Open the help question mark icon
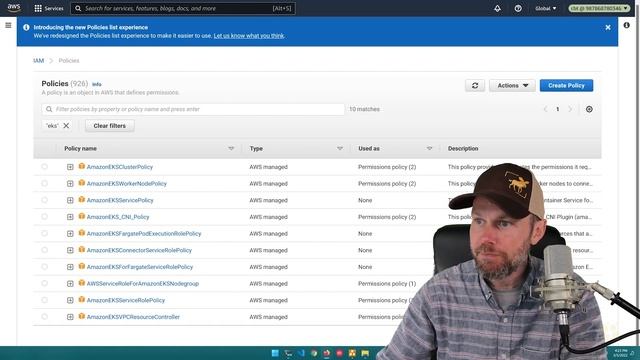Screen dimensions: 640x360 pyautogui.click(x=518, y=8)
